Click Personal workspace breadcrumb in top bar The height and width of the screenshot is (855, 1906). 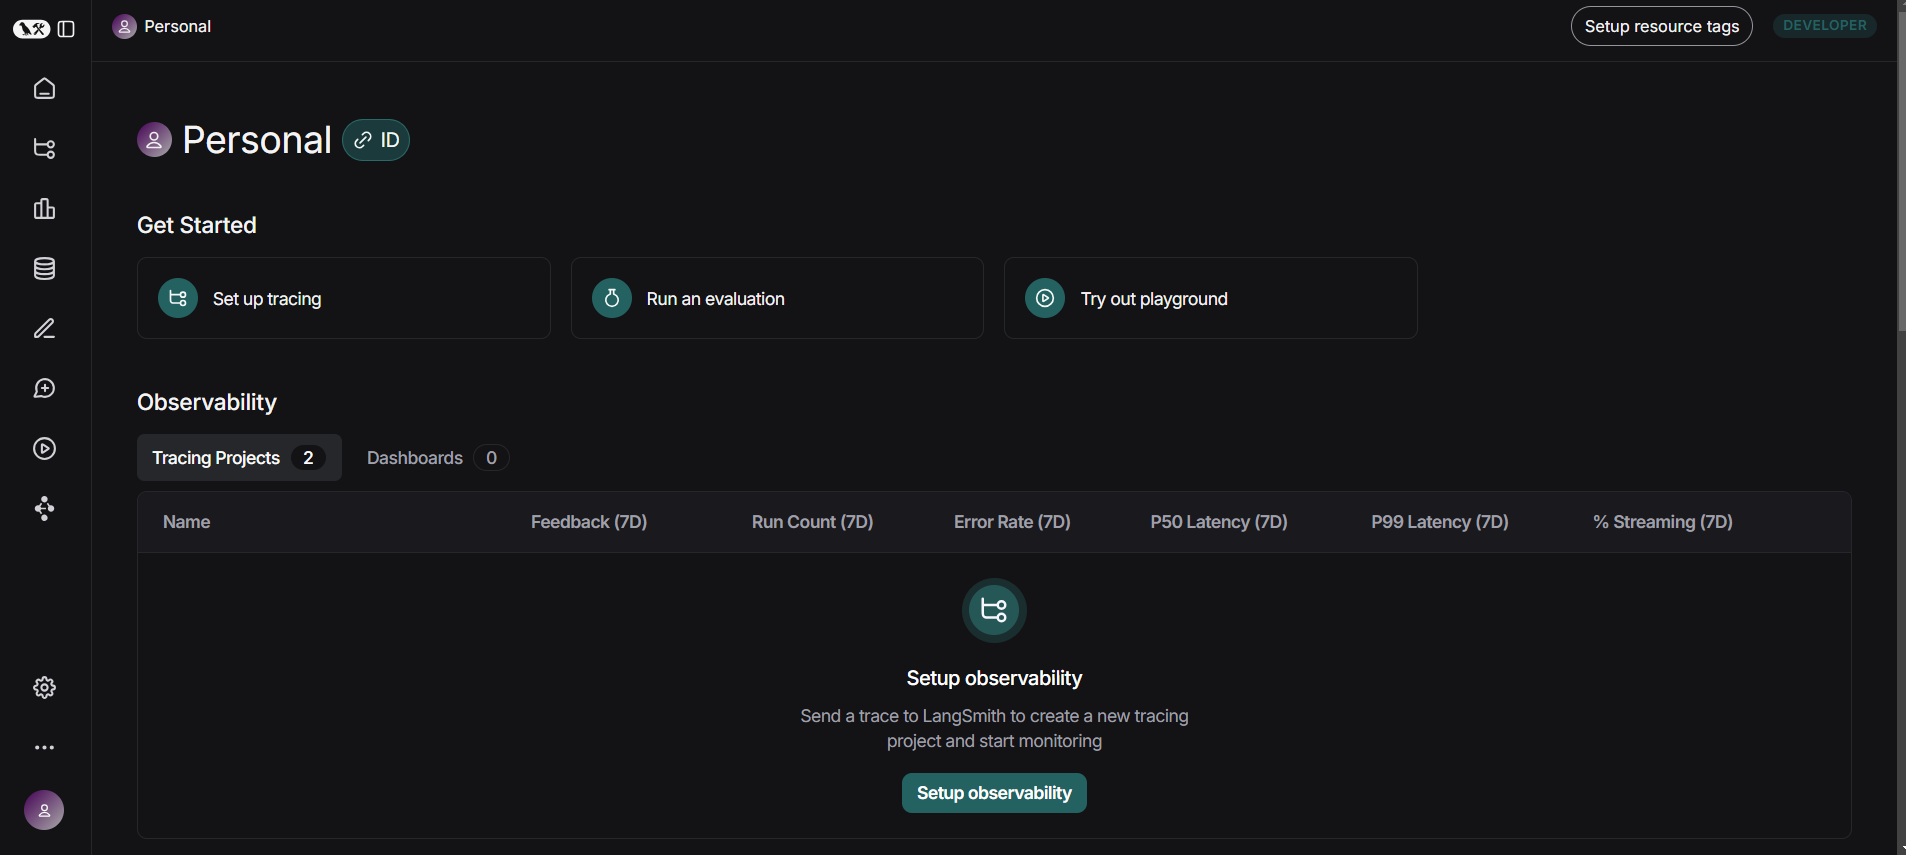point(162,26)
